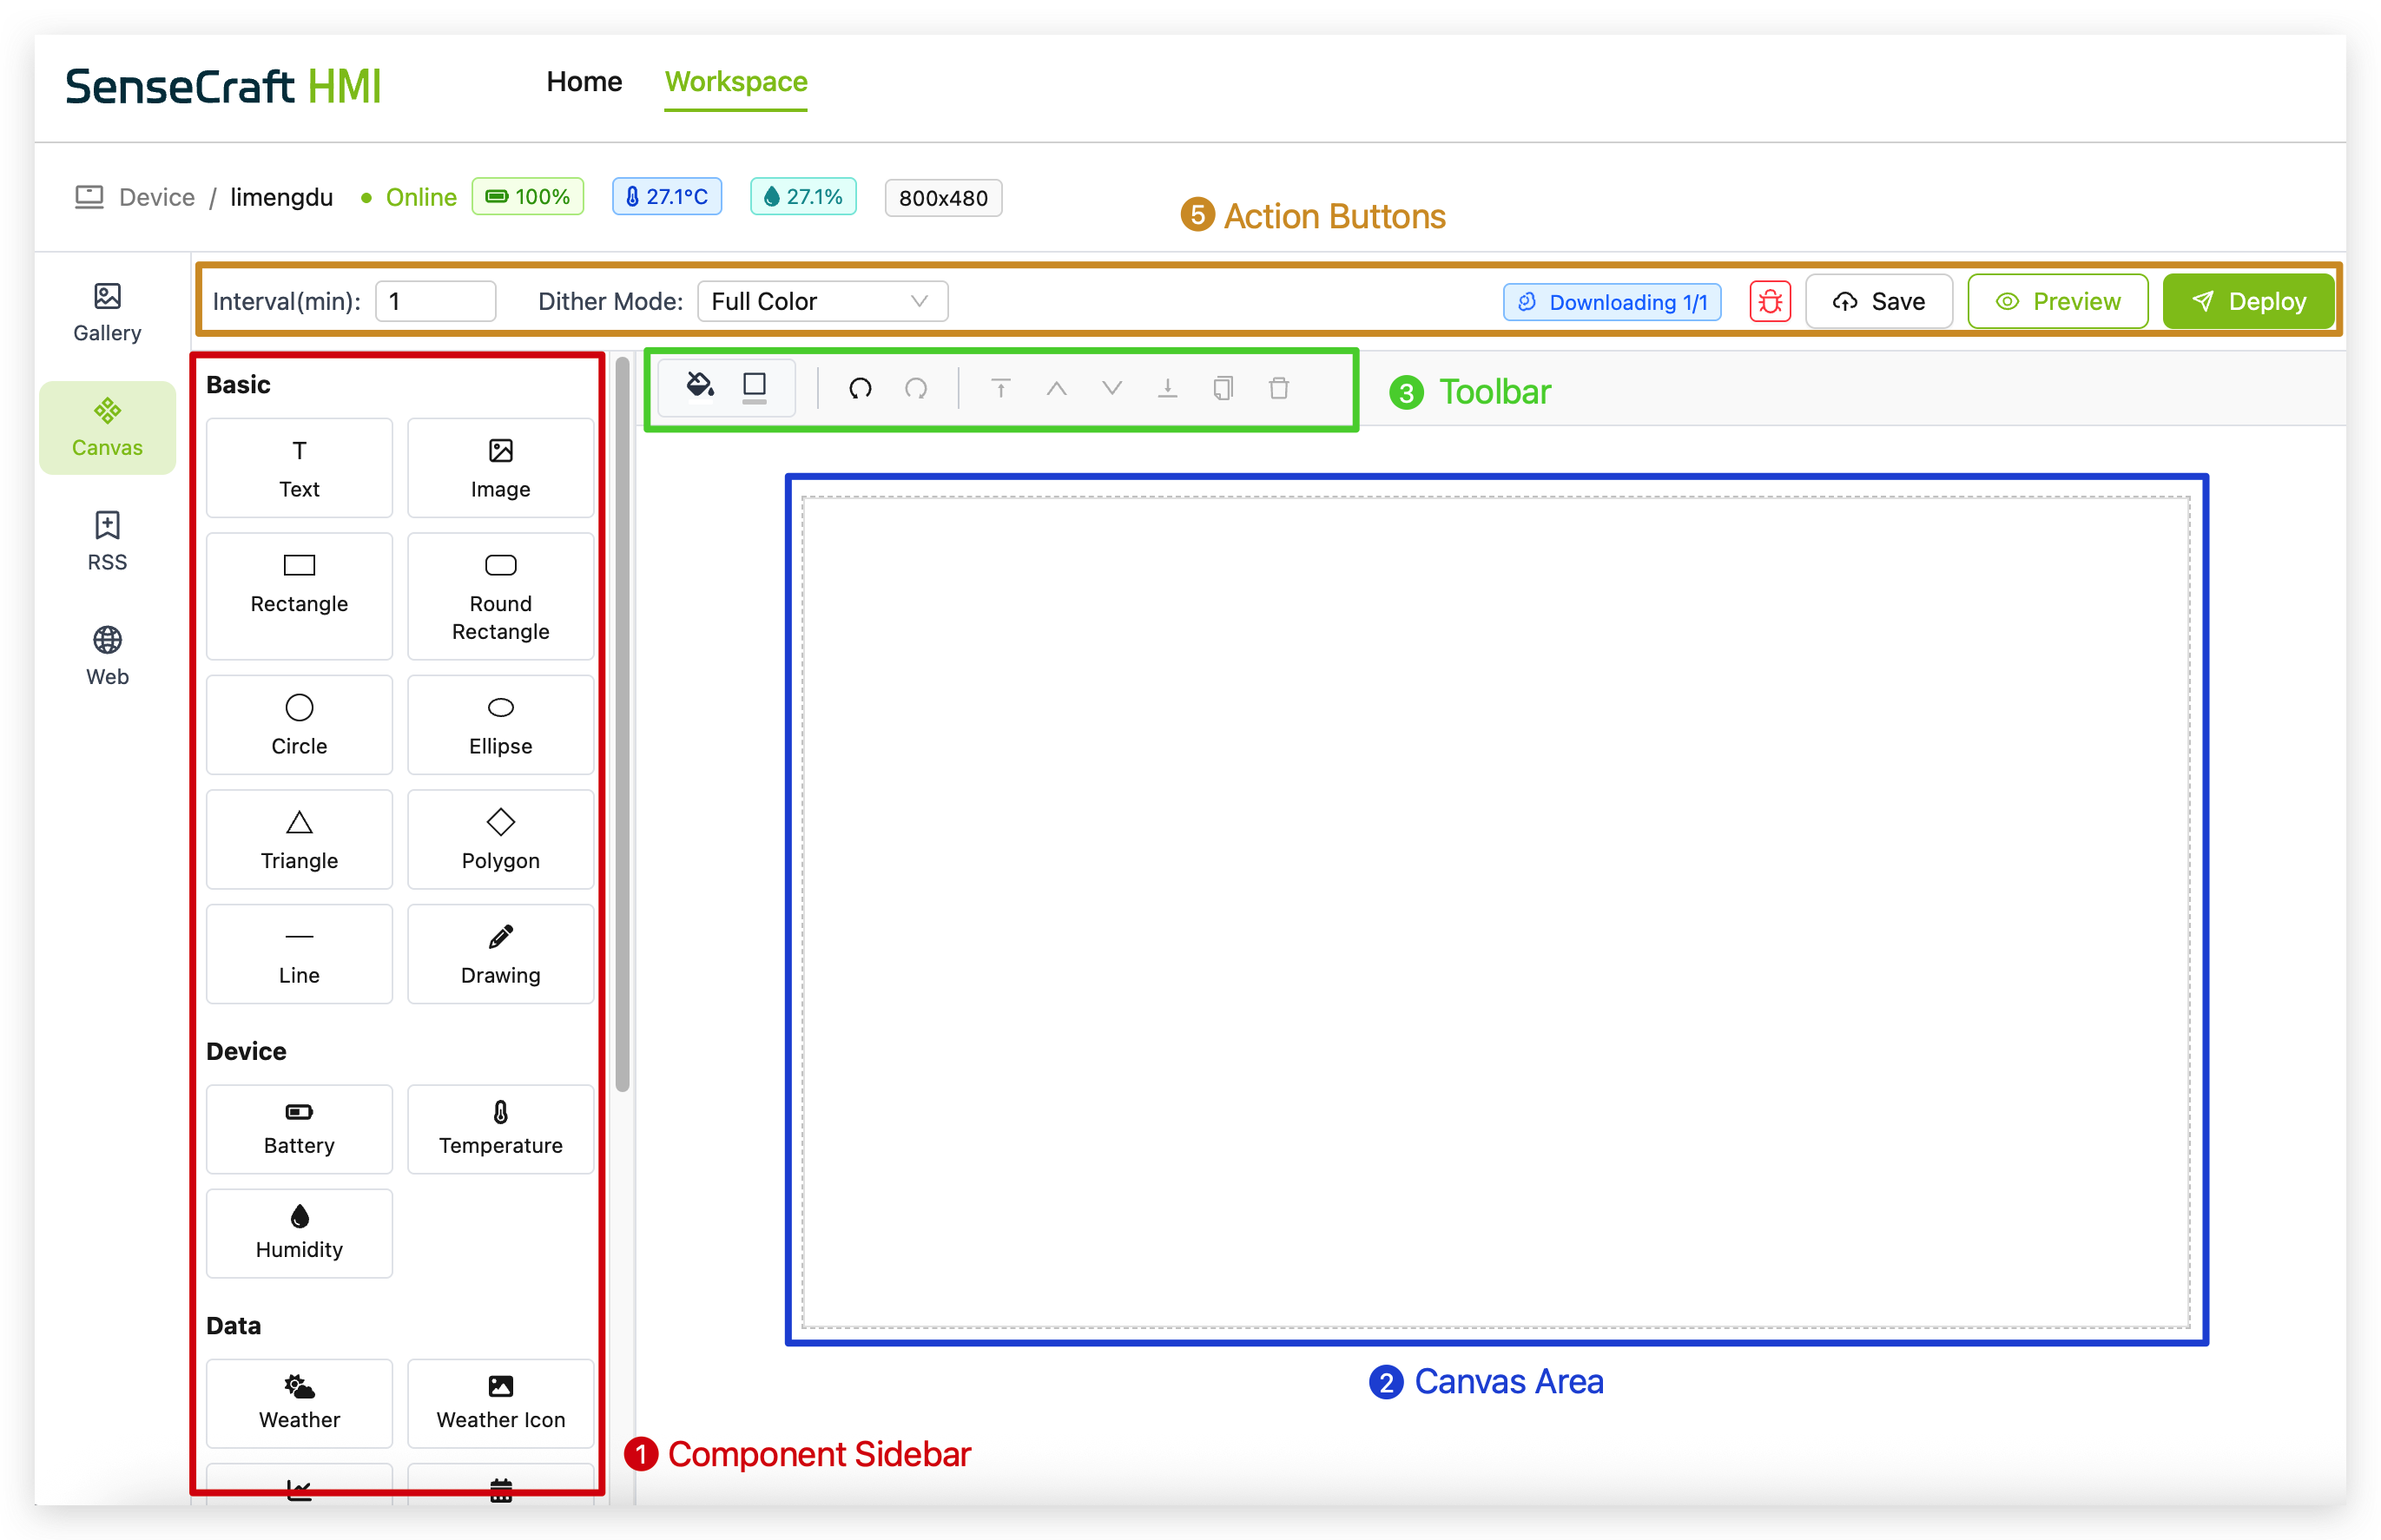
Task: Click the limengdu device name
Action: point(281,197)
